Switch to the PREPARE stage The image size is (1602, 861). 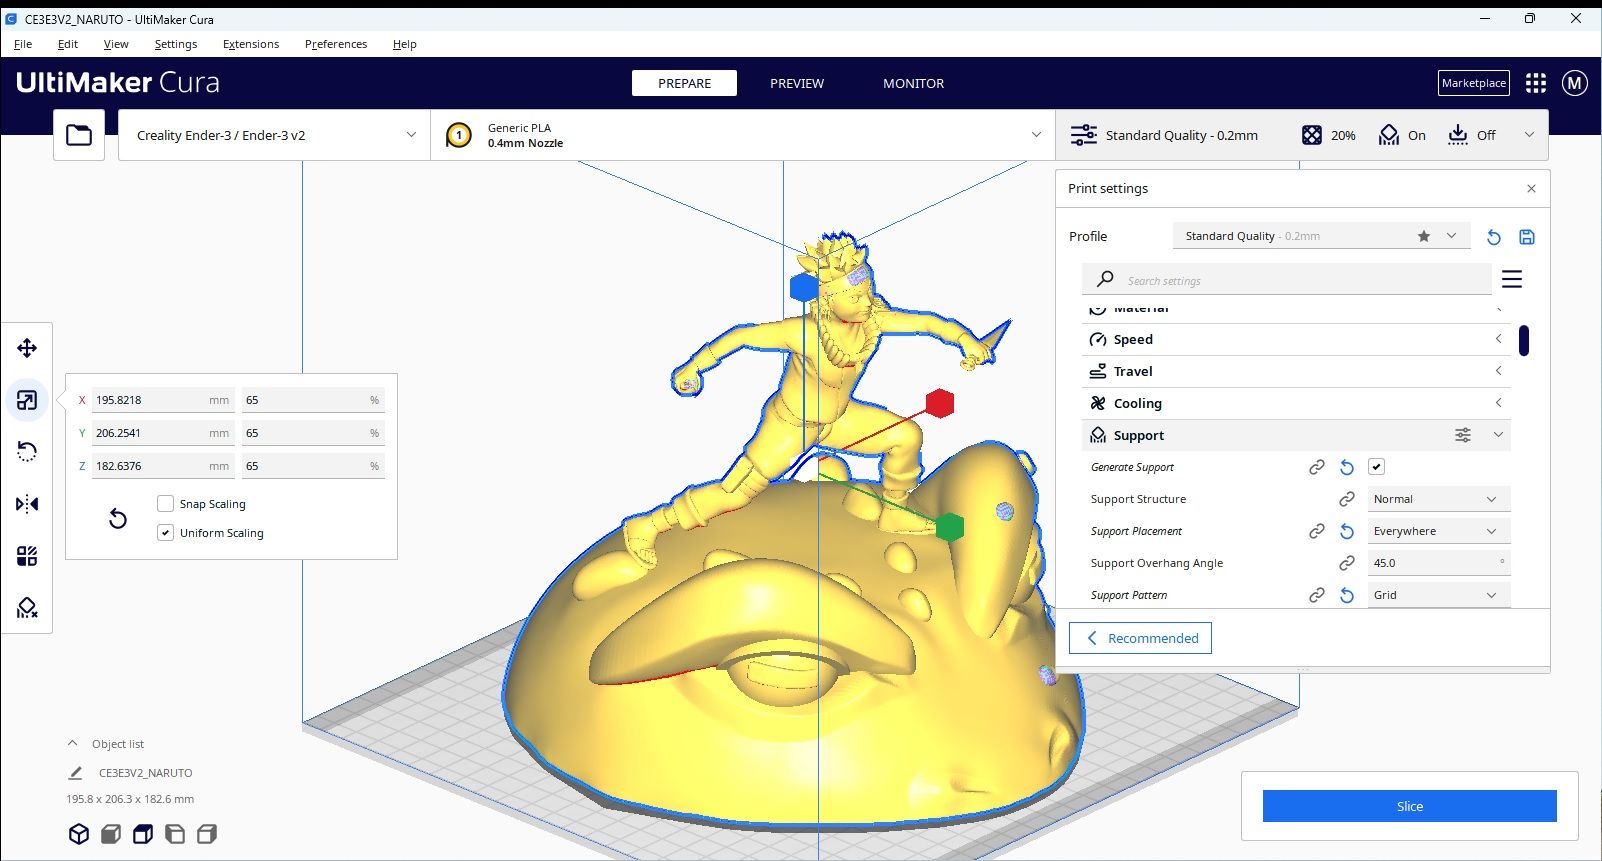pyautogui.click(x=685, y=83)
